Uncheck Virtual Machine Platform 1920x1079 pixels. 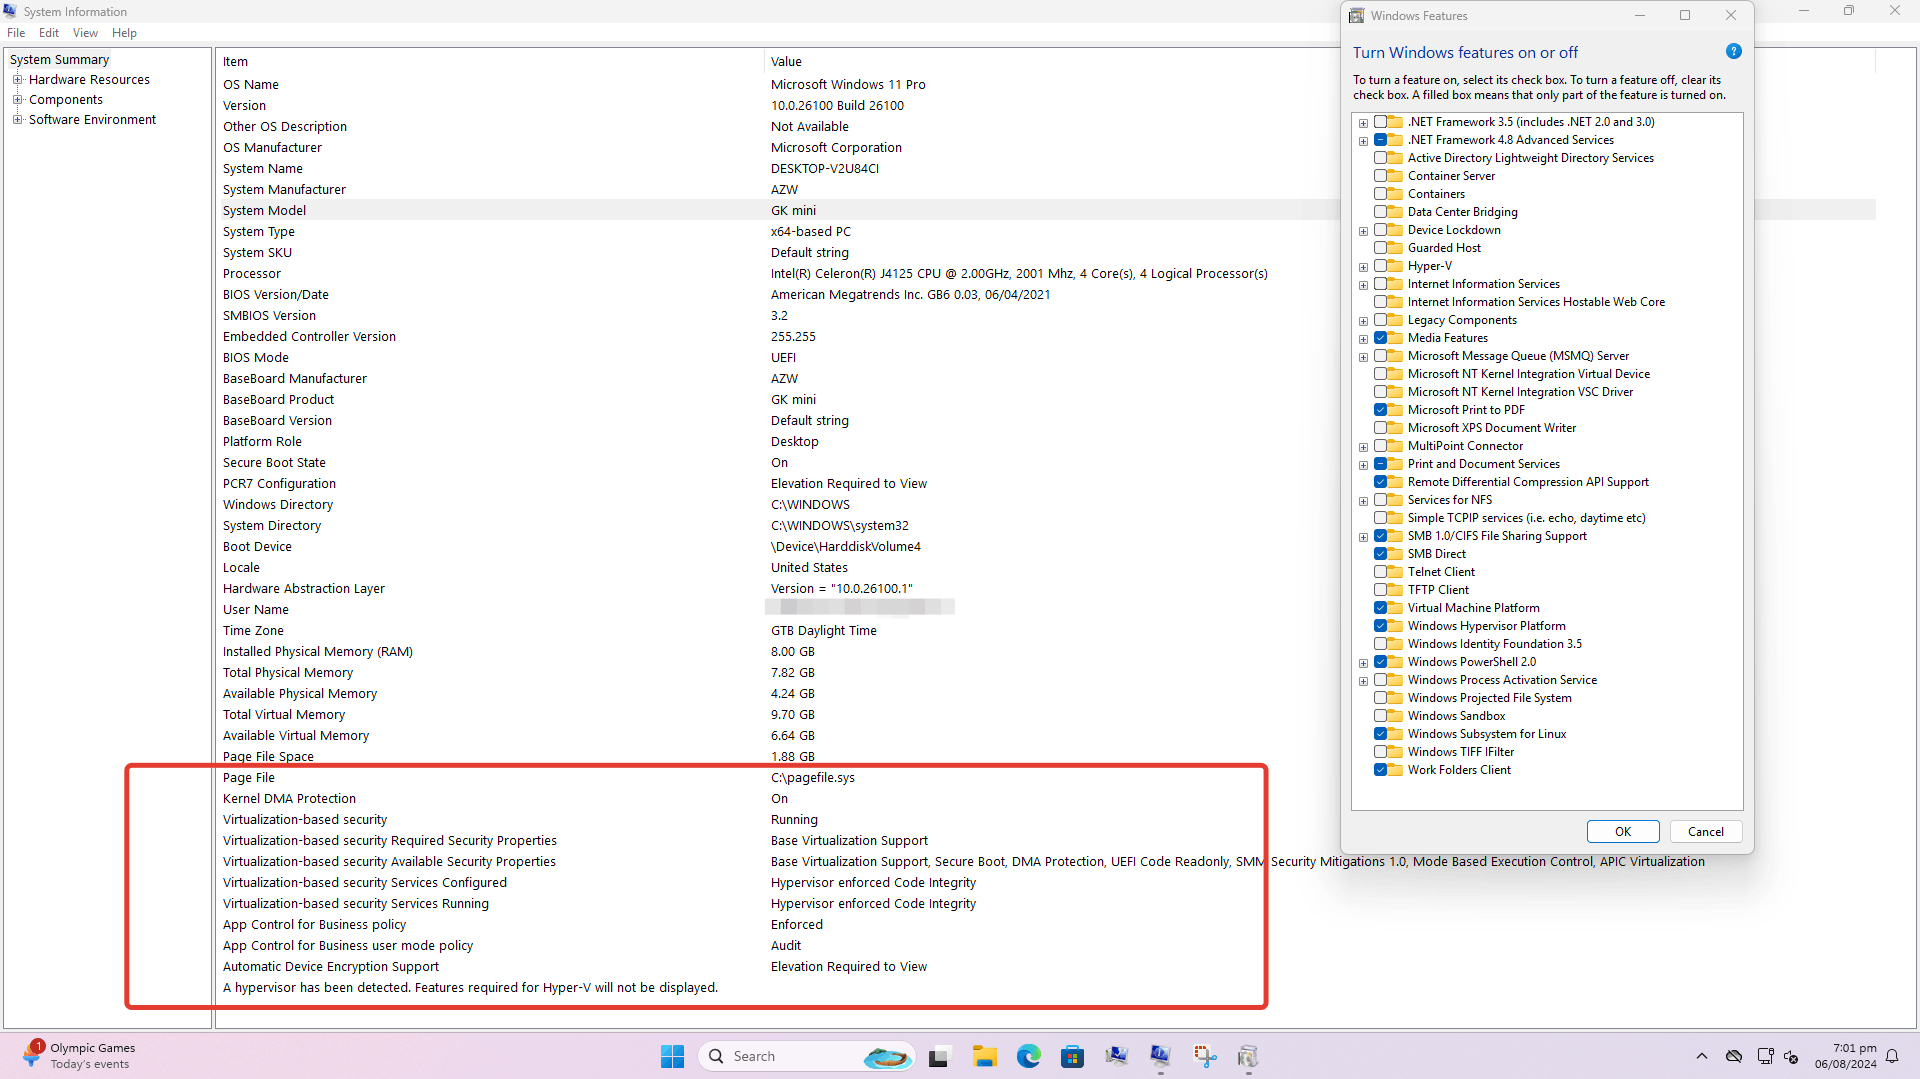tap(1380, 608)
